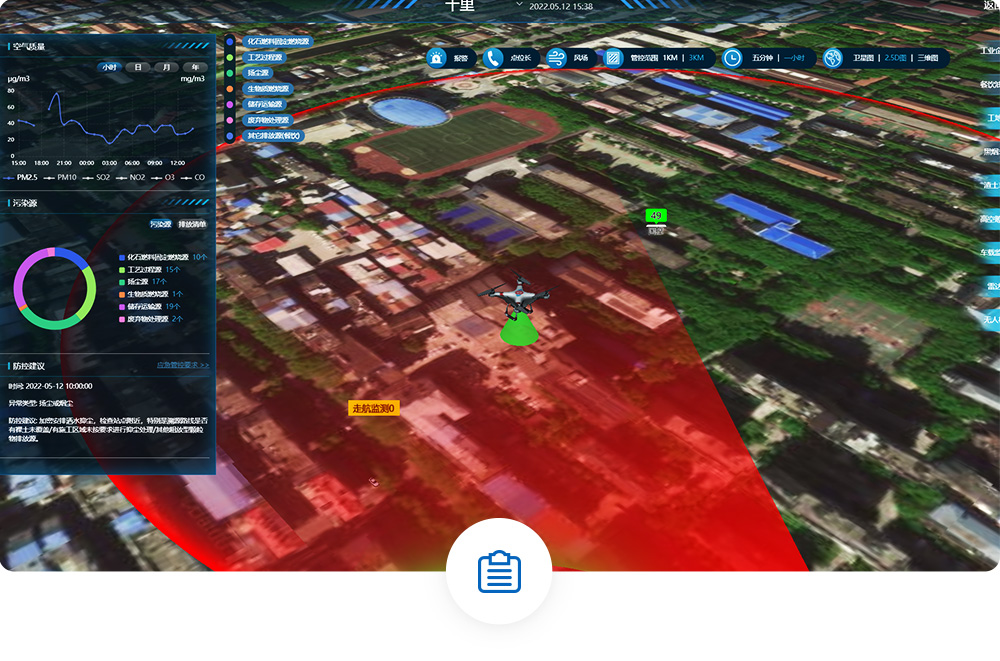
Task: Toggle the 生物质燃烧源 source filter
Action: click(x=268, y=89)
